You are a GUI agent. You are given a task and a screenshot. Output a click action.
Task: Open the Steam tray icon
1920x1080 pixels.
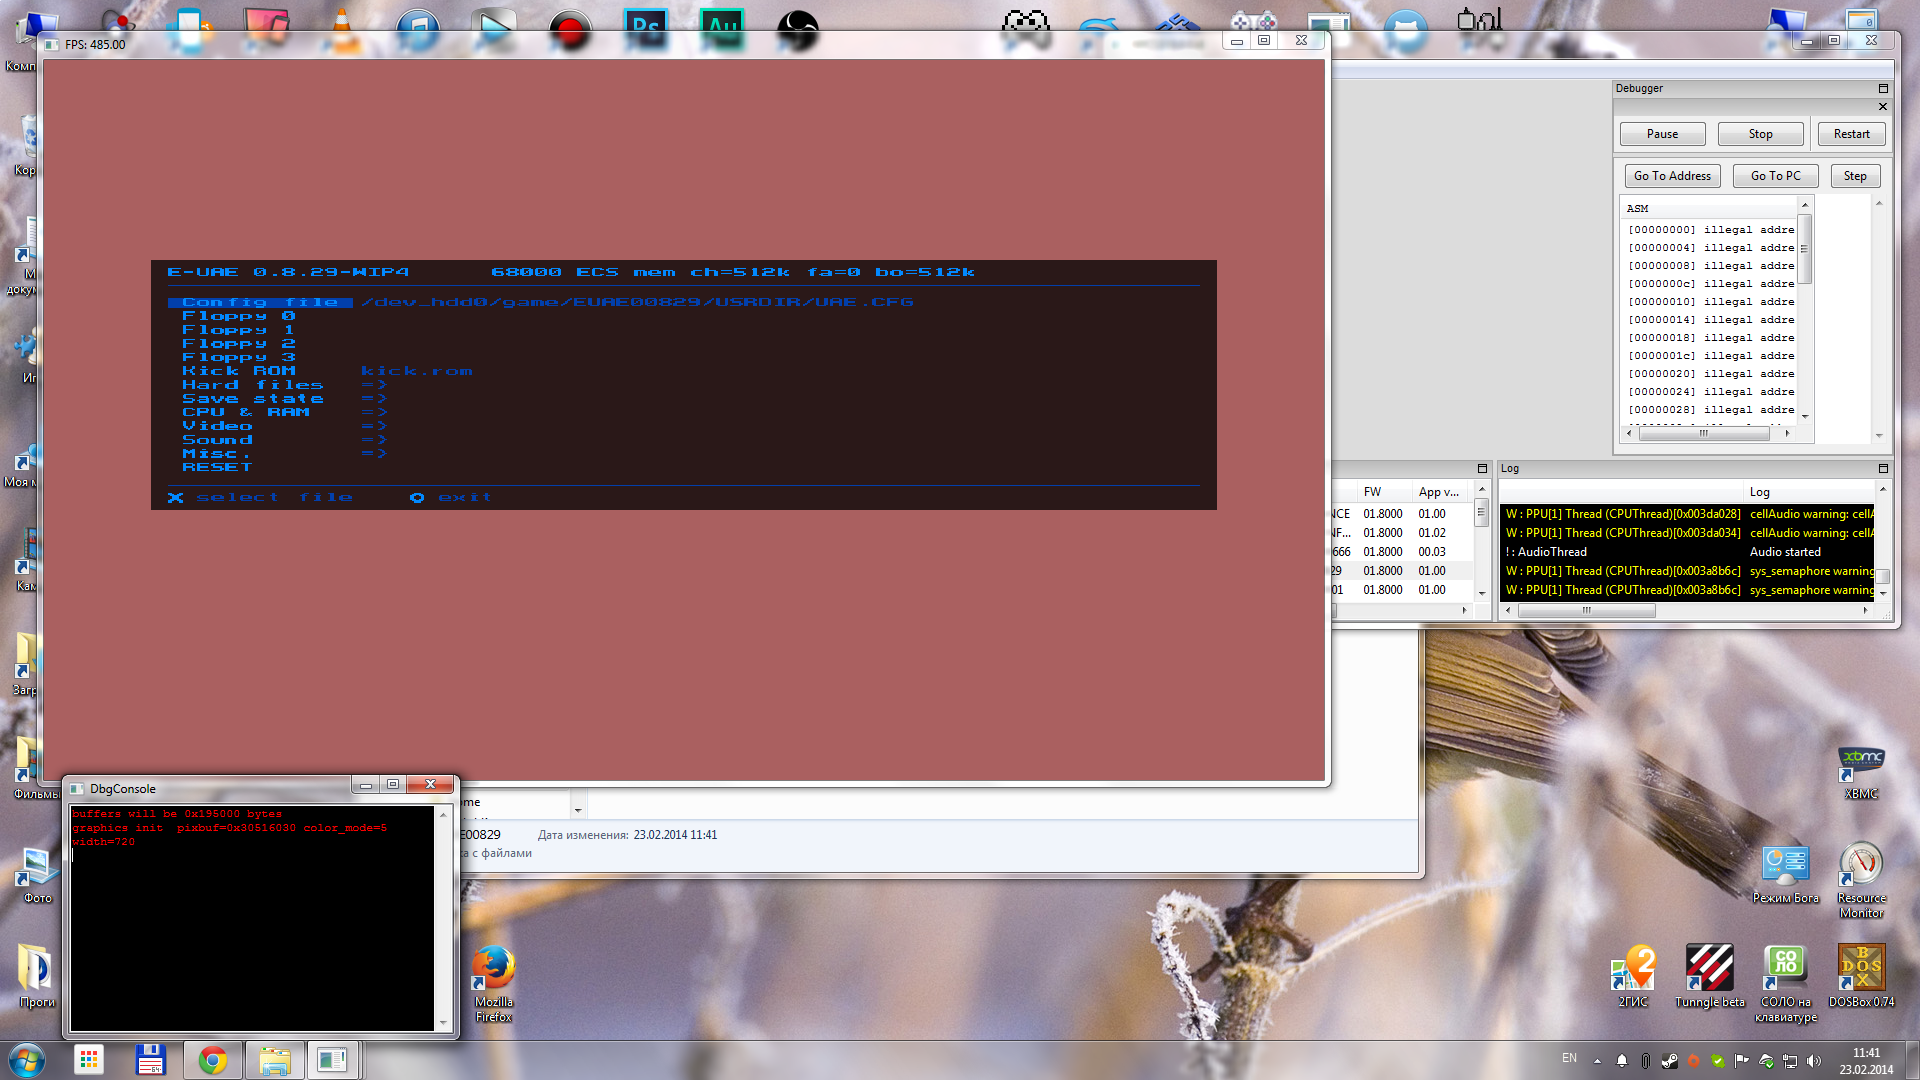pos(1669,1061)
